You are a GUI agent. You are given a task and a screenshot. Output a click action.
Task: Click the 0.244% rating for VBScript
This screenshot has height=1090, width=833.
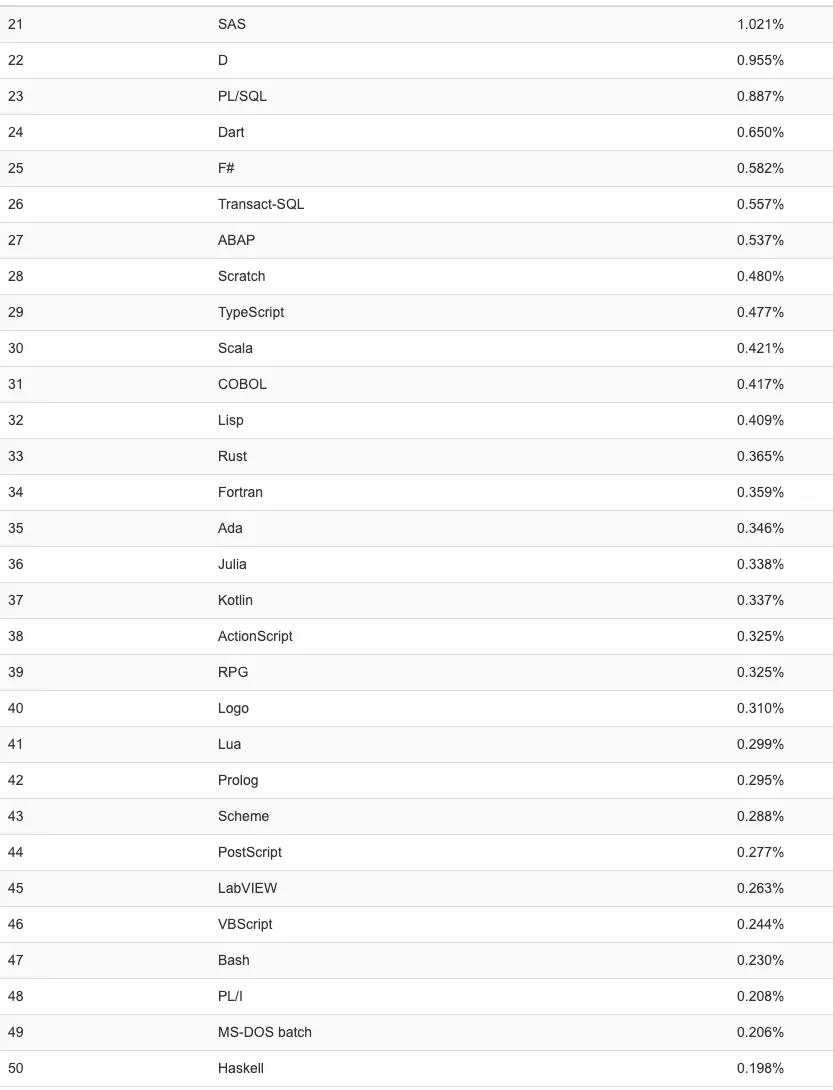pos(760,924)
